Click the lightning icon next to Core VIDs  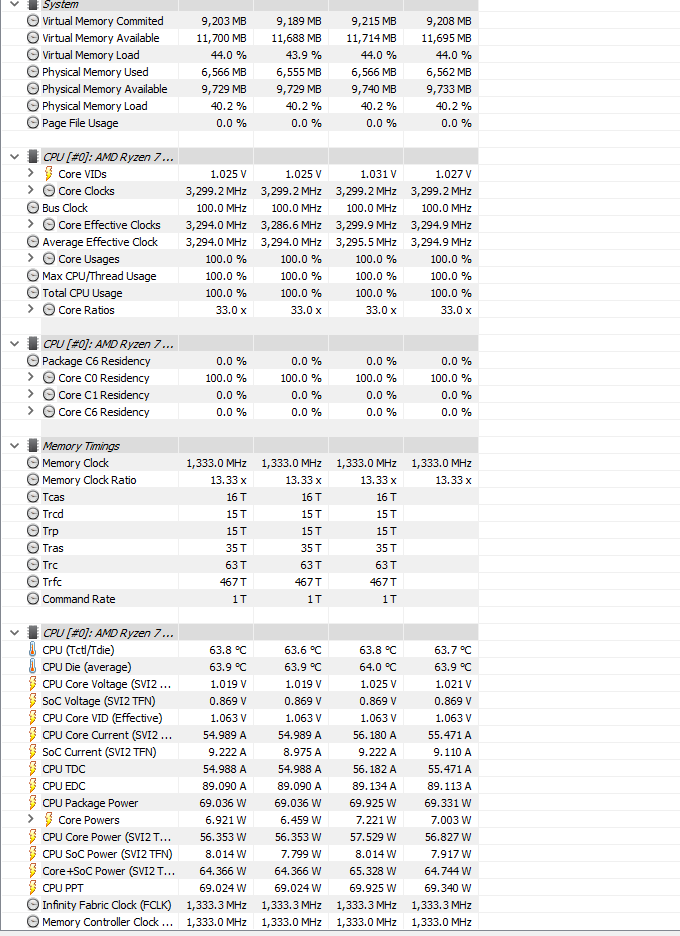49,174
